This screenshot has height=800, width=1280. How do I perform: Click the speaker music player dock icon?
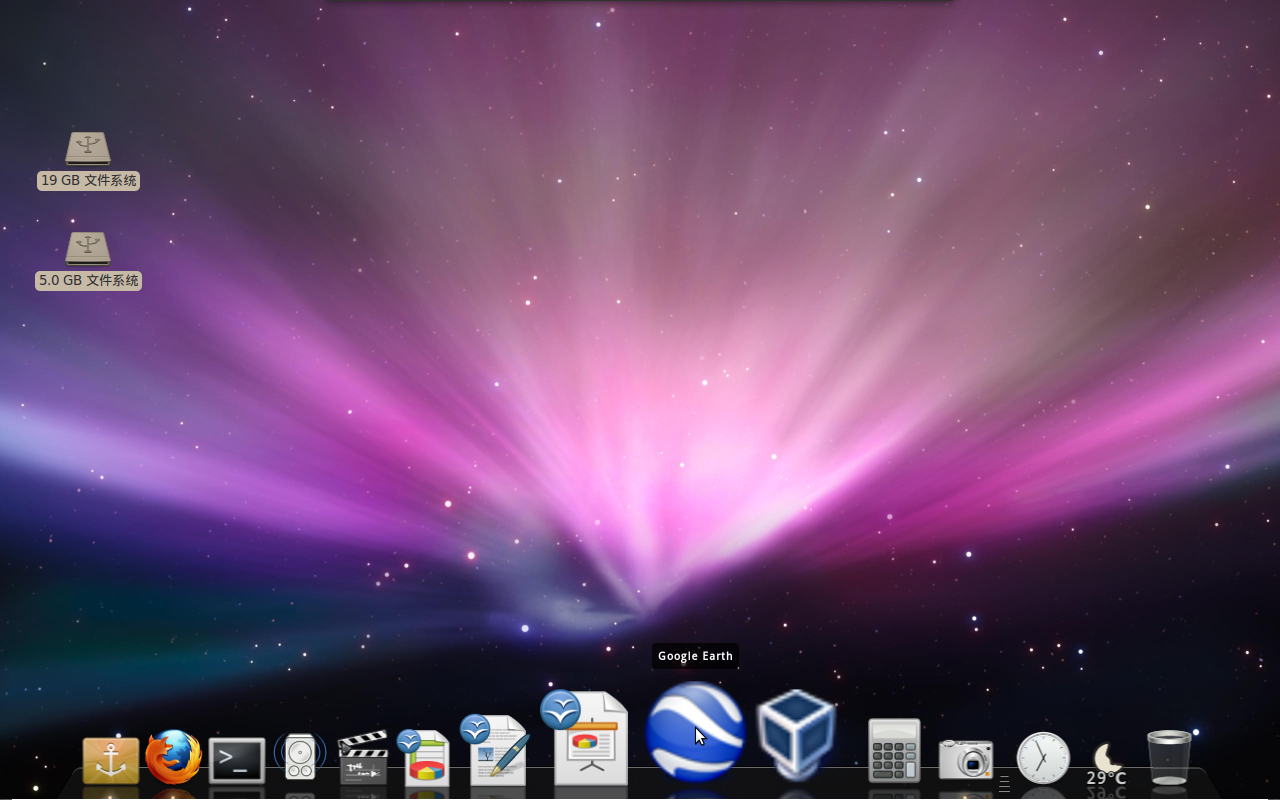coord(300,757)
